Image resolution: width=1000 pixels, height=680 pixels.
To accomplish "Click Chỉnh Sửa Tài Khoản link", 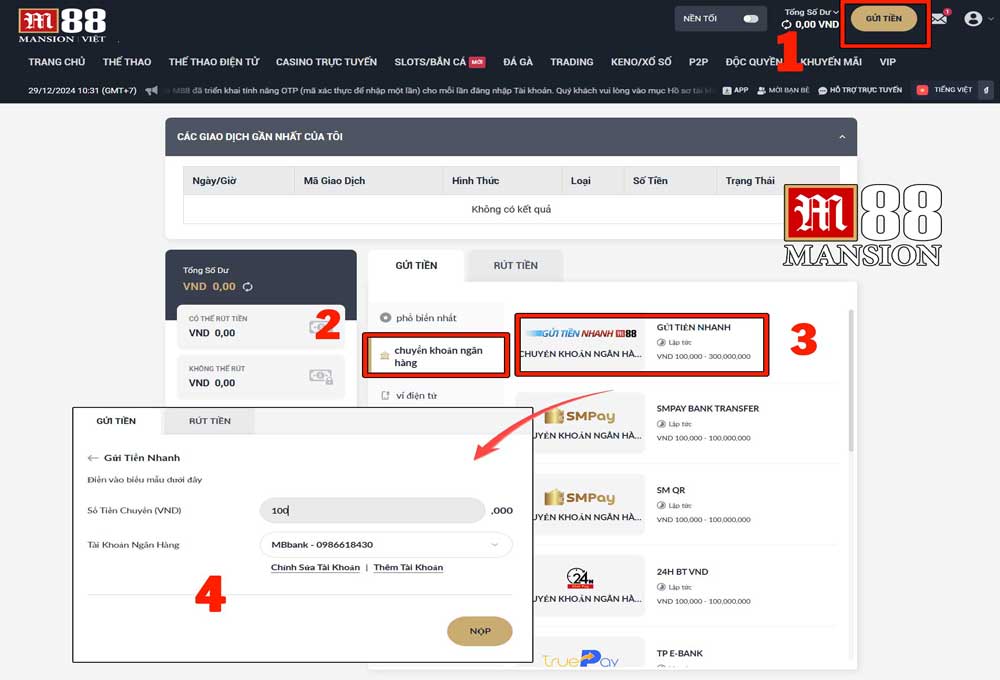I will [315, 567].
